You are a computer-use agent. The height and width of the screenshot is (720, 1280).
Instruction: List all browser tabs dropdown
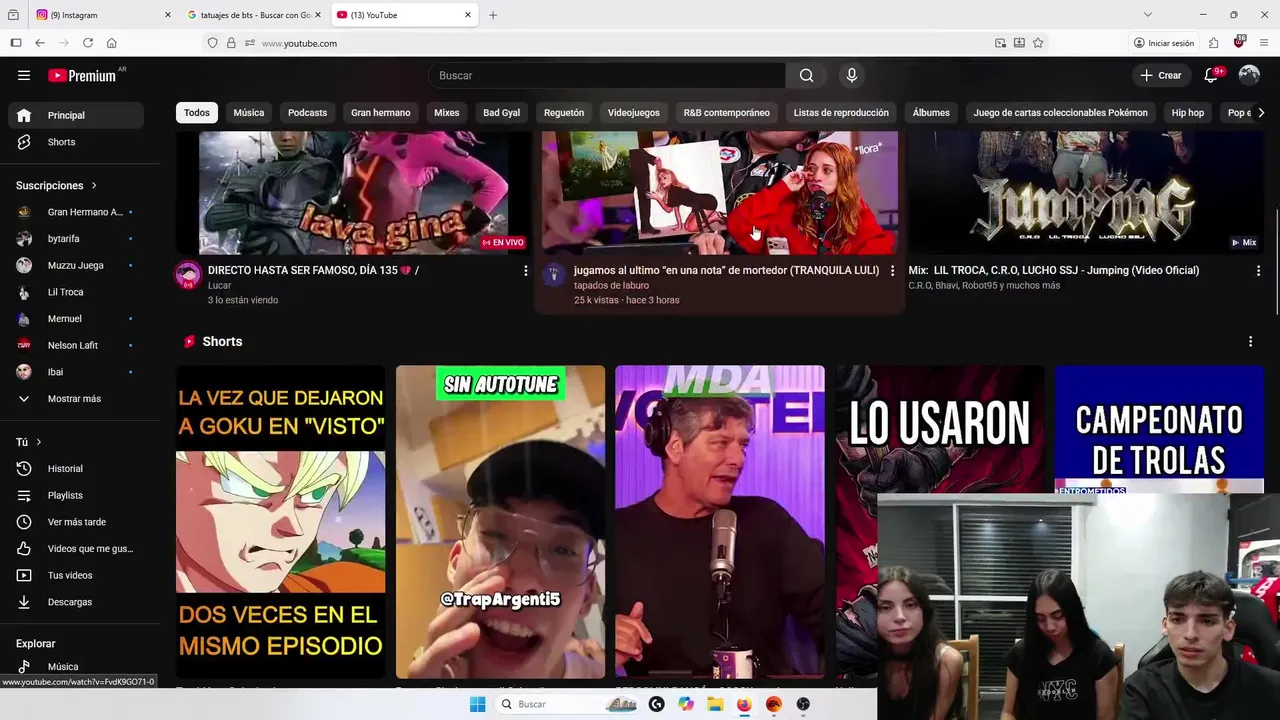[x=1147, y=15]
